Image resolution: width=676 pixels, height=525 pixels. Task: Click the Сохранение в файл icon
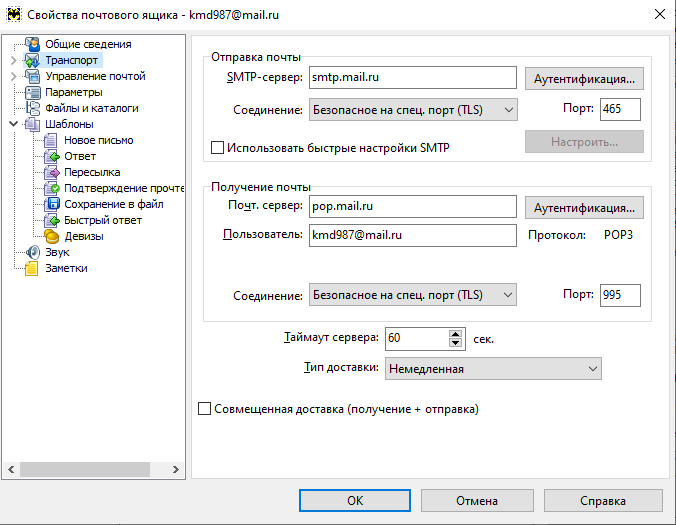(51, 204)
